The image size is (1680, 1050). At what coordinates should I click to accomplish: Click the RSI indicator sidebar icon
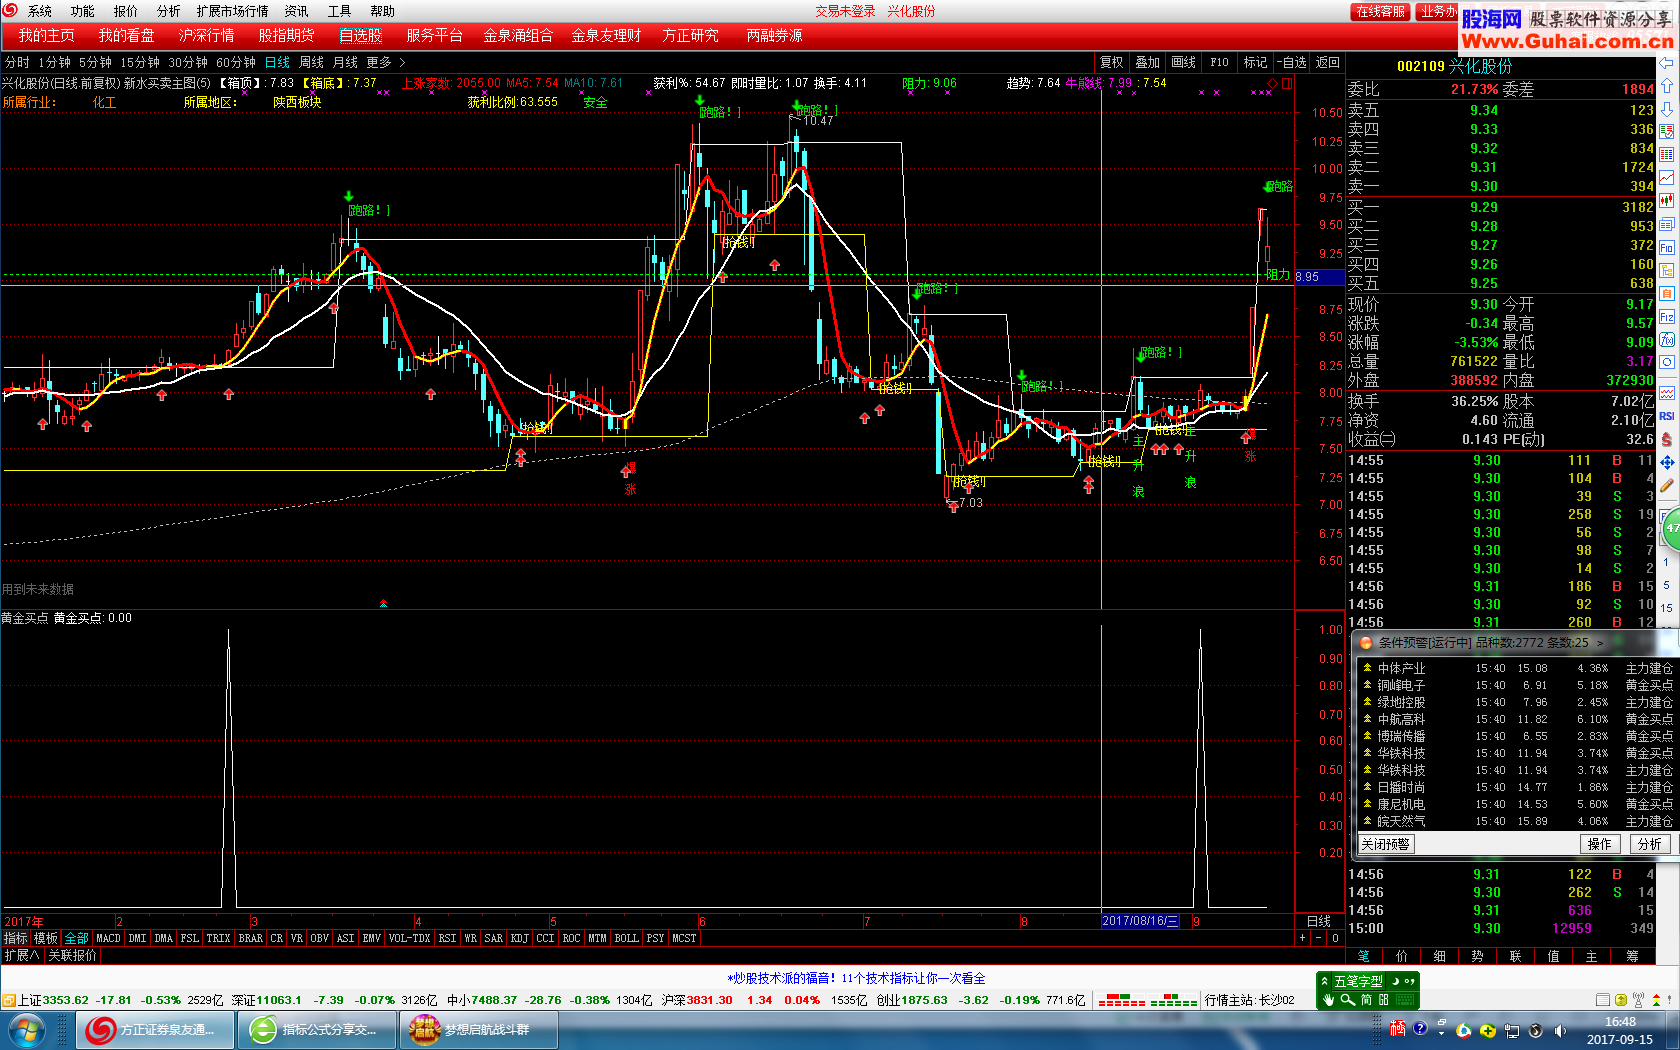(1667, 416)
